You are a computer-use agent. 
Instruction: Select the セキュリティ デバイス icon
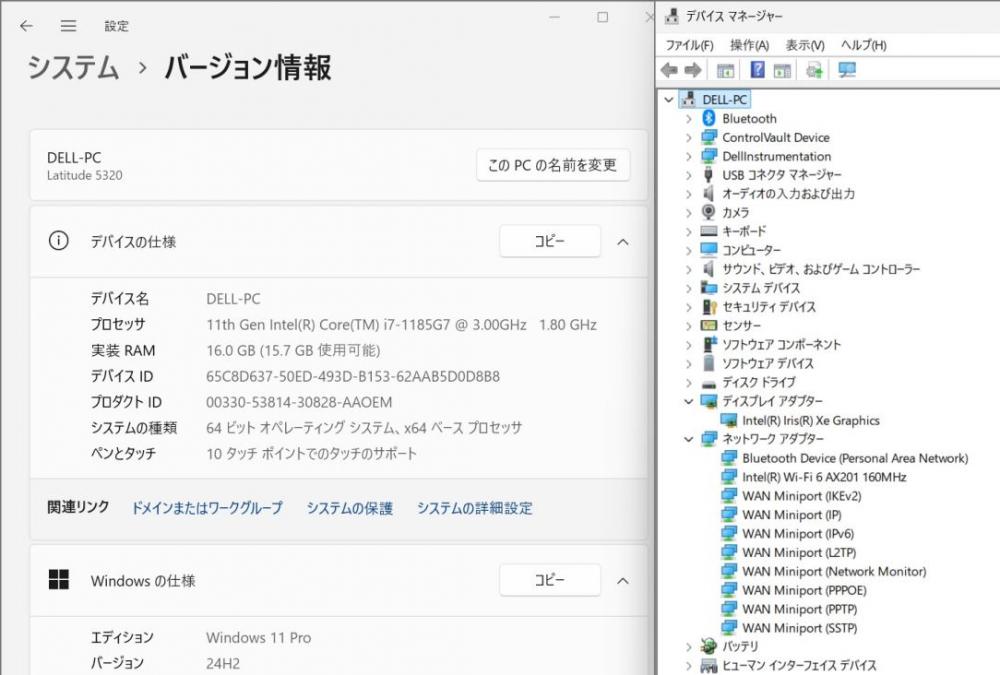(709, 307)
